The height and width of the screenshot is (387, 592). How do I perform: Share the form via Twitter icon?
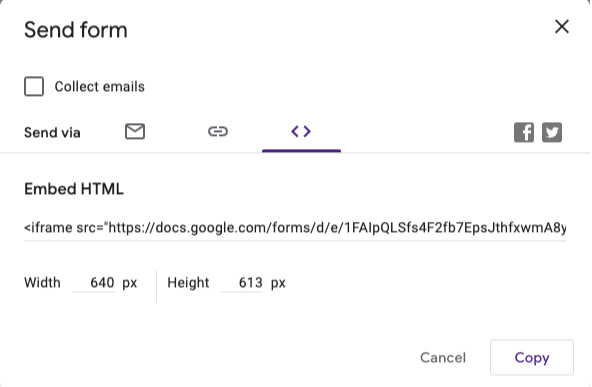point(552,132)
